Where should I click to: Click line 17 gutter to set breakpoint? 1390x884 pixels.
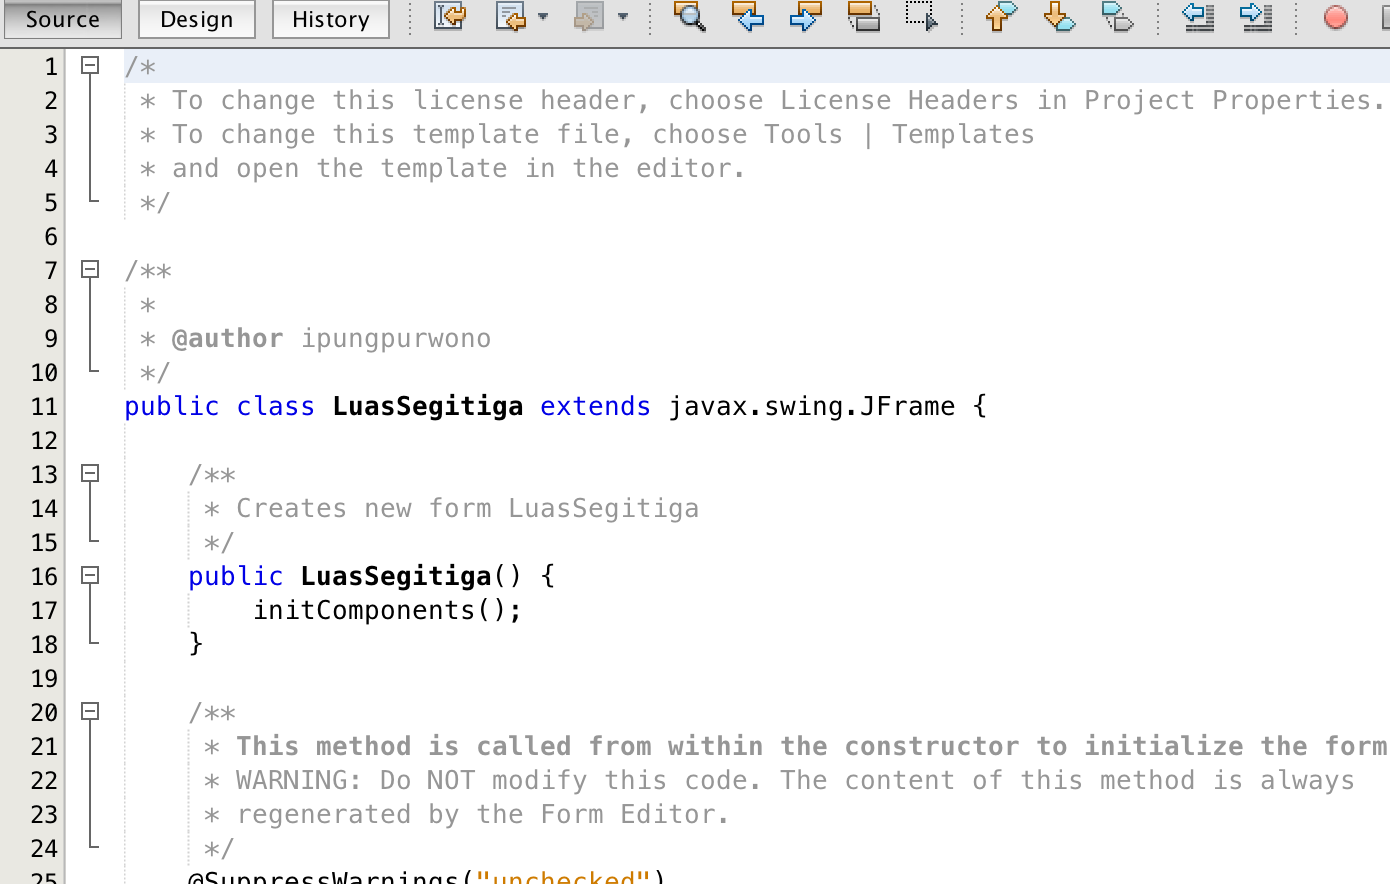[x=44, y=610]
